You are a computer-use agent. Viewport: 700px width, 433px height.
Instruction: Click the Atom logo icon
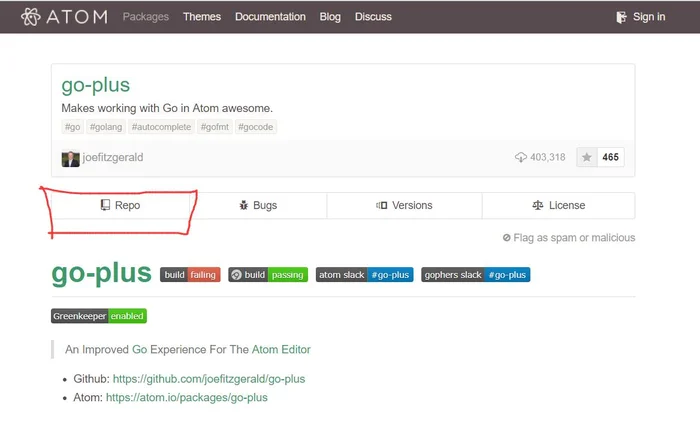[x=31, y=17]
